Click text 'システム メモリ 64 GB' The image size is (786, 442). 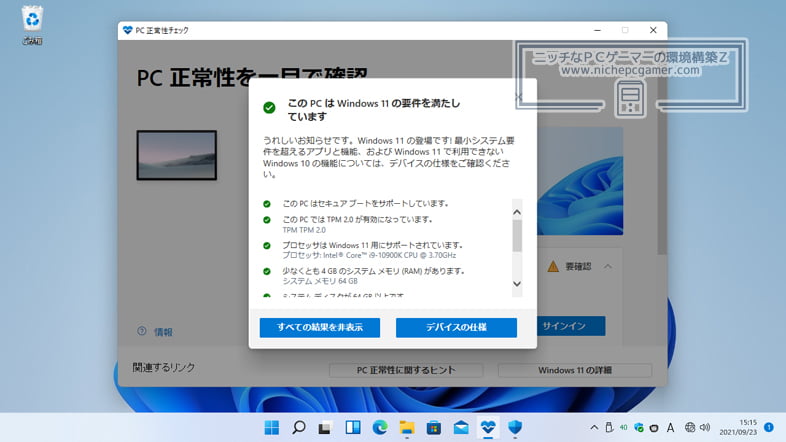320,281
